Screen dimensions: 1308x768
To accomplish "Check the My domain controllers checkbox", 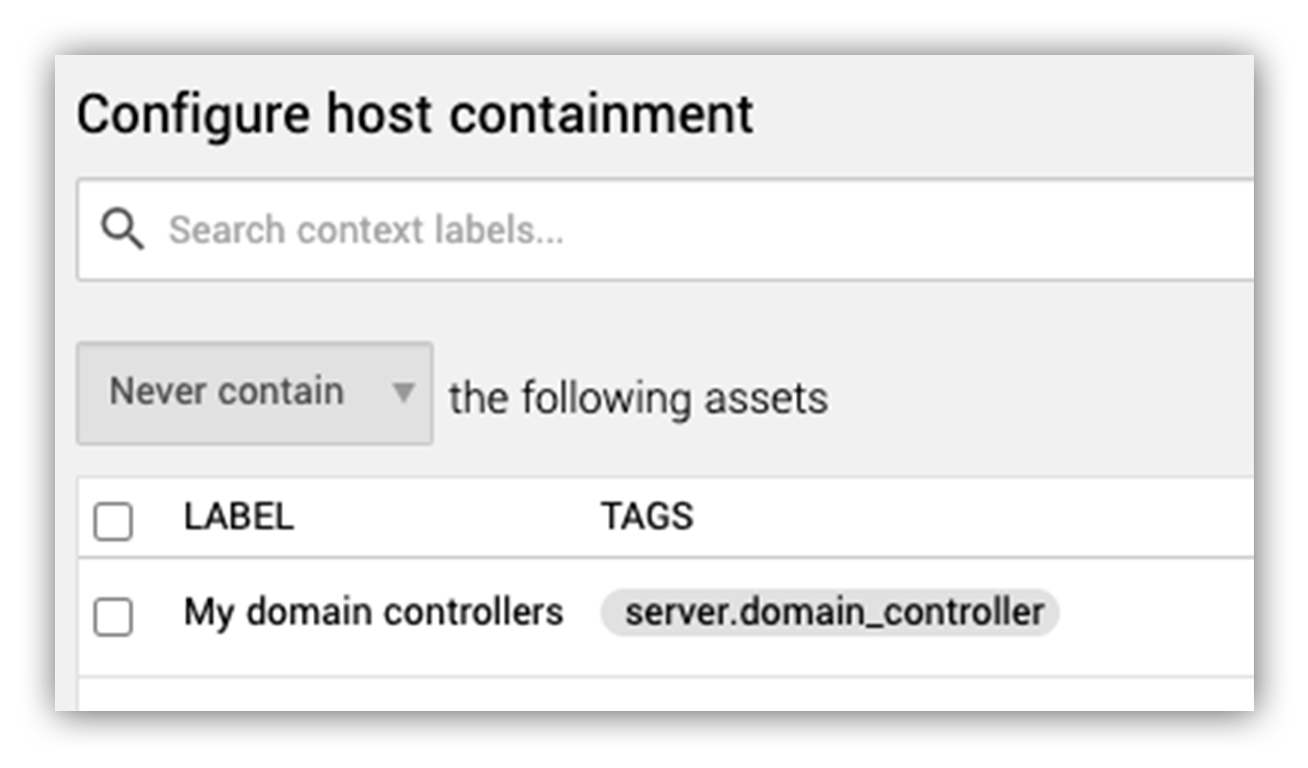I will (x=113, y=616).
